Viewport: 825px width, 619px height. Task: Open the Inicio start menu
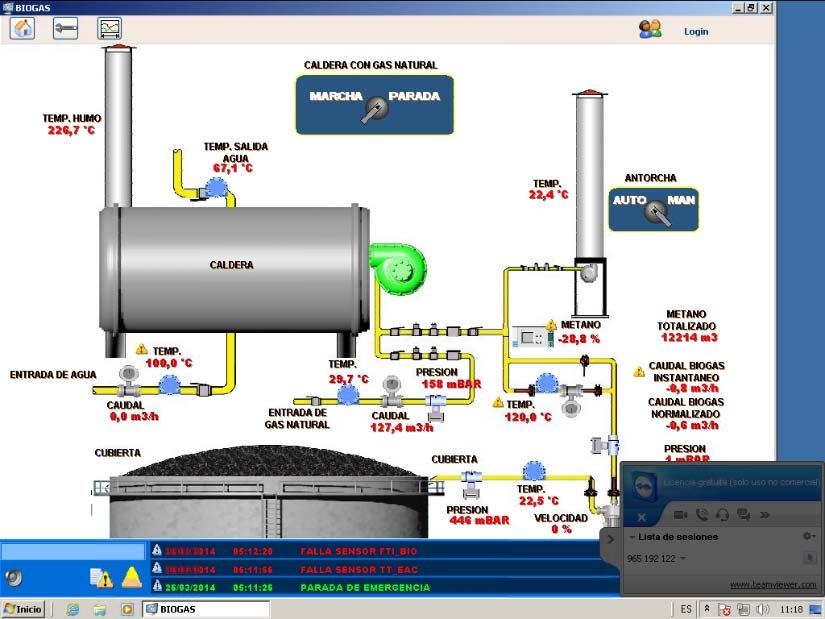tap(24, 608)
